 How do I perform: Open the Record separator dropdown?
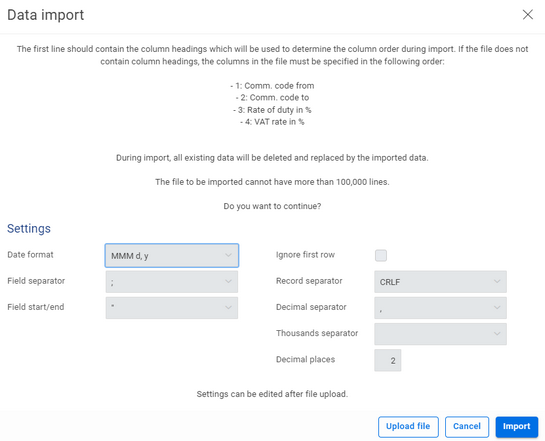(440, 281)
